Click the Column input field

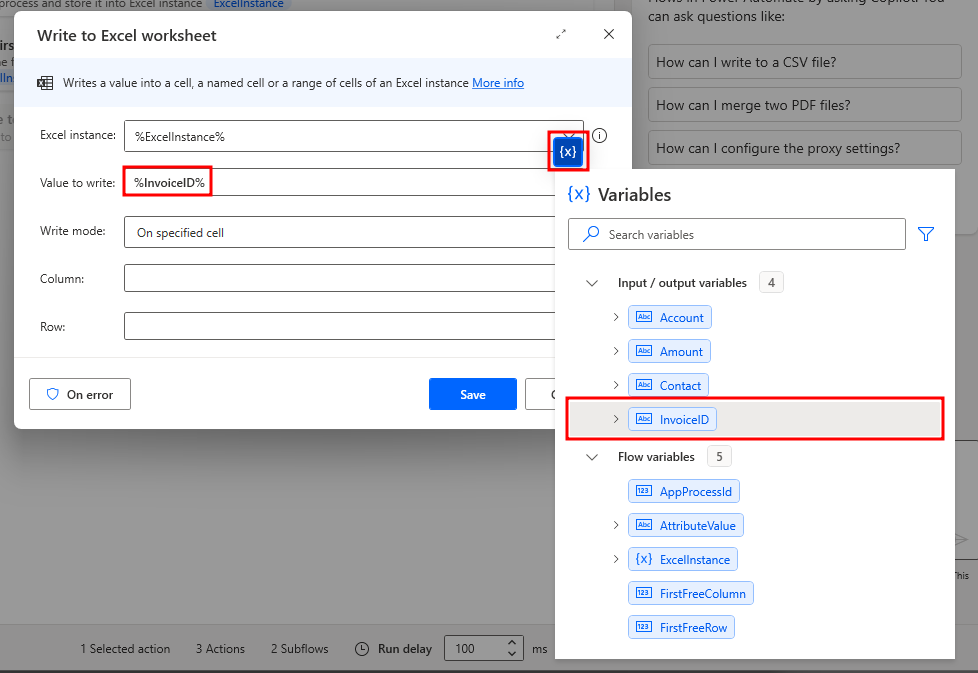(x=339, y=278)
